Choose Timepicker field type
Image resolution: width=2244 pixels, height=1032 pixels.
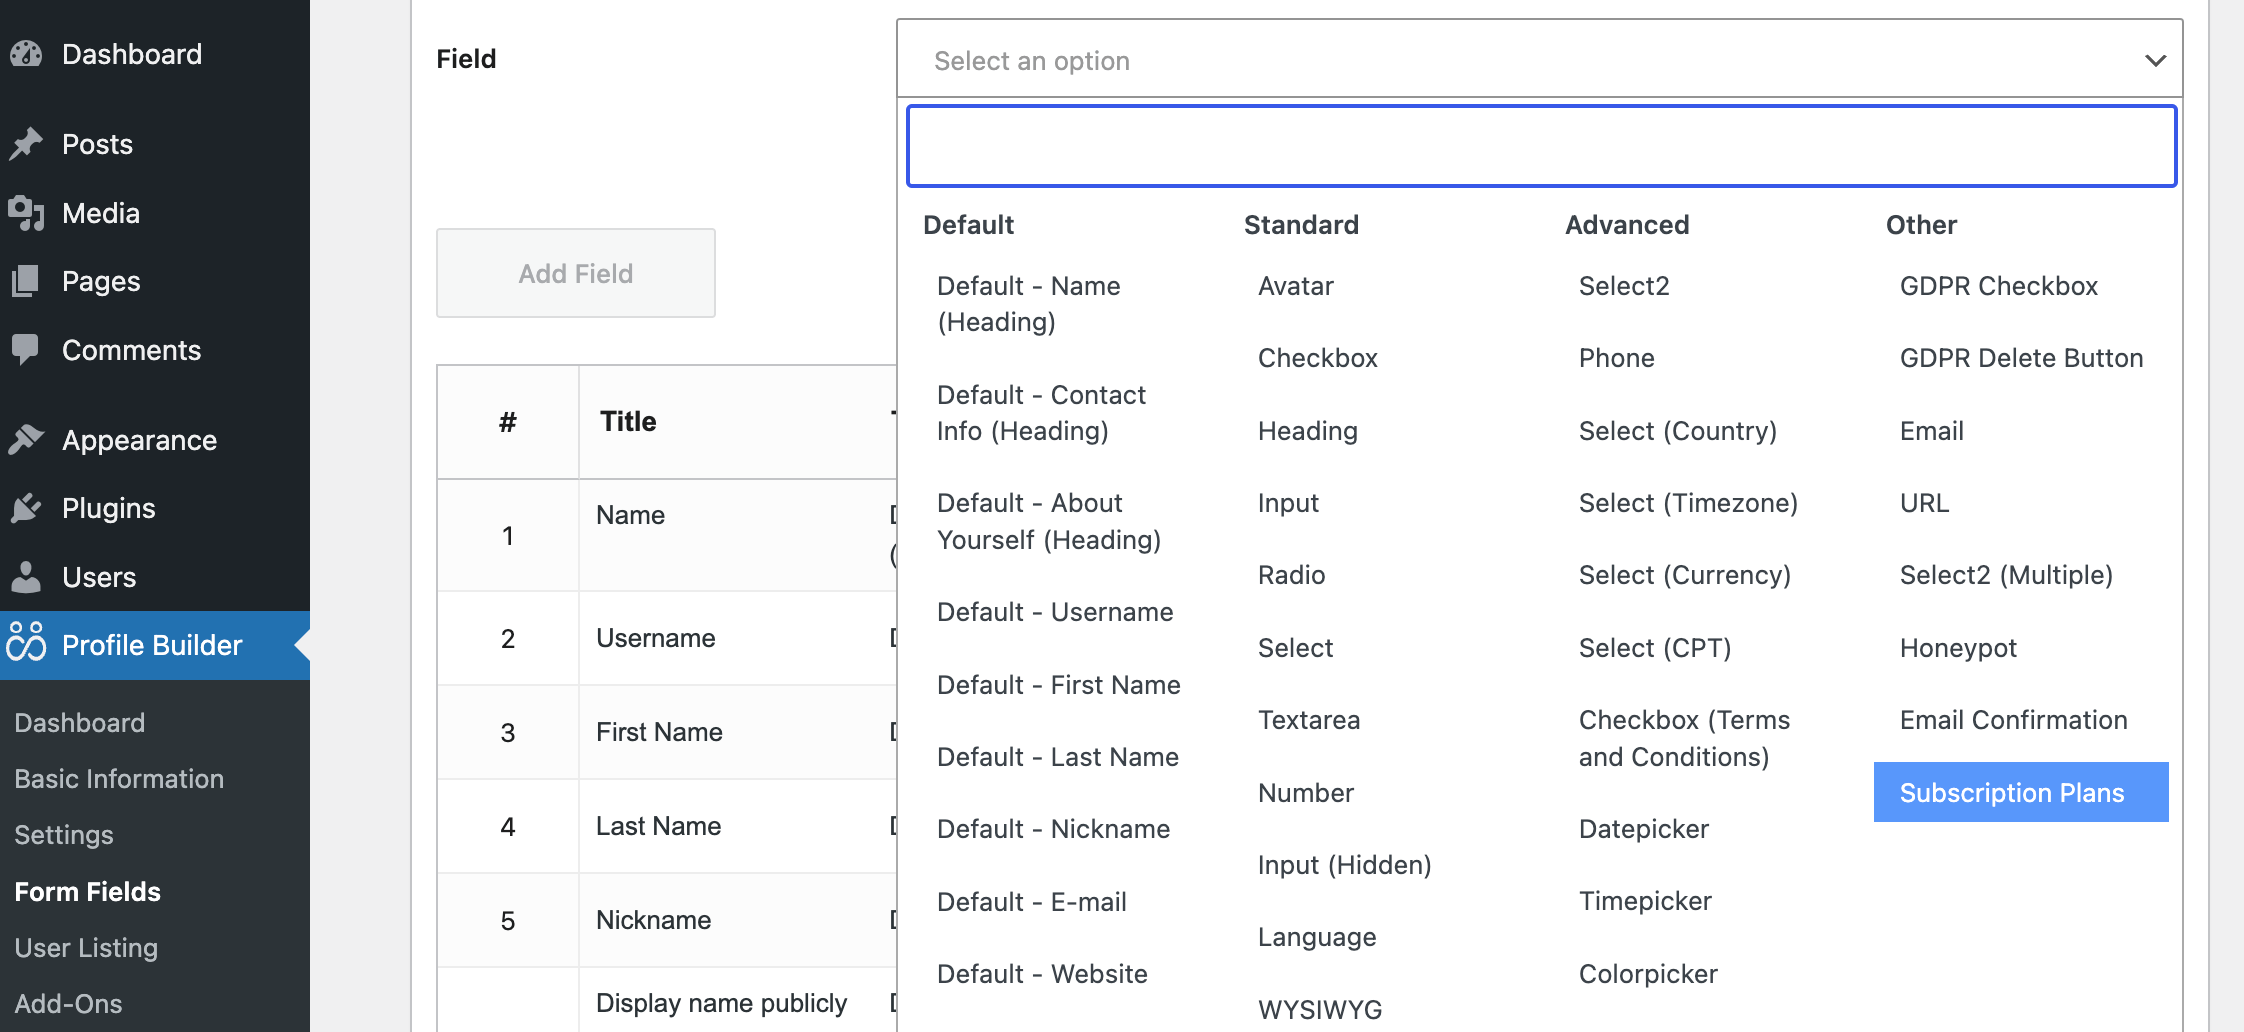[1645, 901]
